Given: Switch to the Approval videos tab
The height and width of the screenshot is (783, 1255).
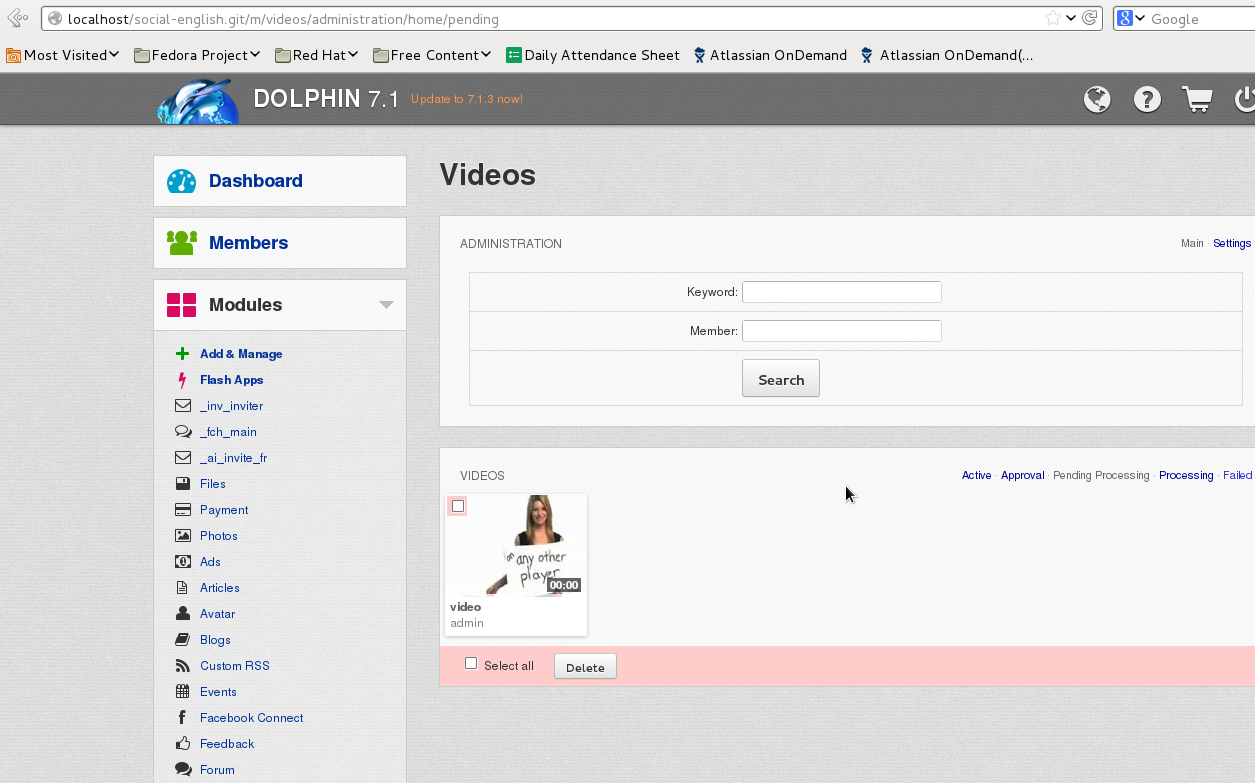Looking at the screenshot, I should click(1022, 476).
